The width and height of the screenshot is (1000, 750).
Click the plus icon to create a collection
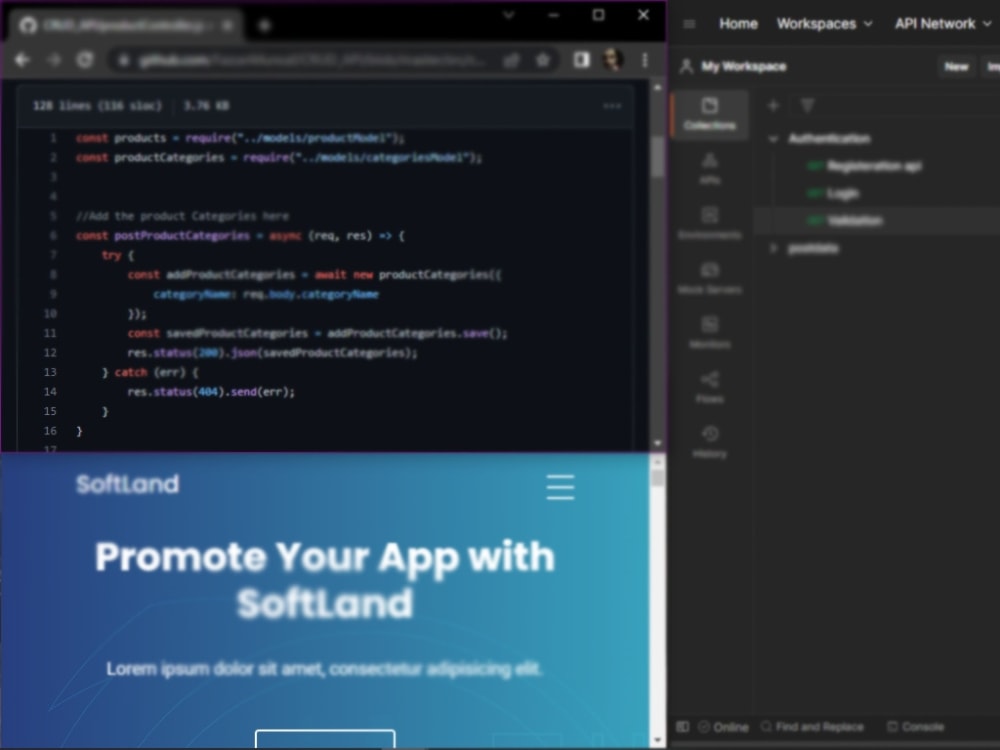tap(773, 105)
